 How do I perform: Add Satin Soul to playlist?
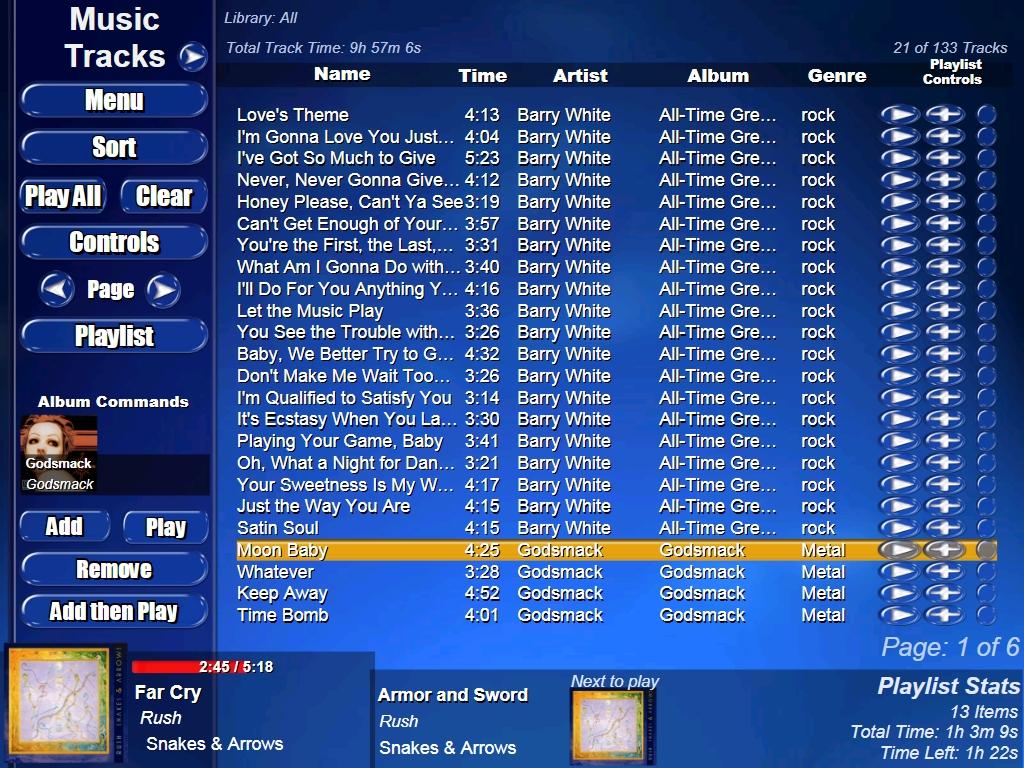tap(944, 528)
